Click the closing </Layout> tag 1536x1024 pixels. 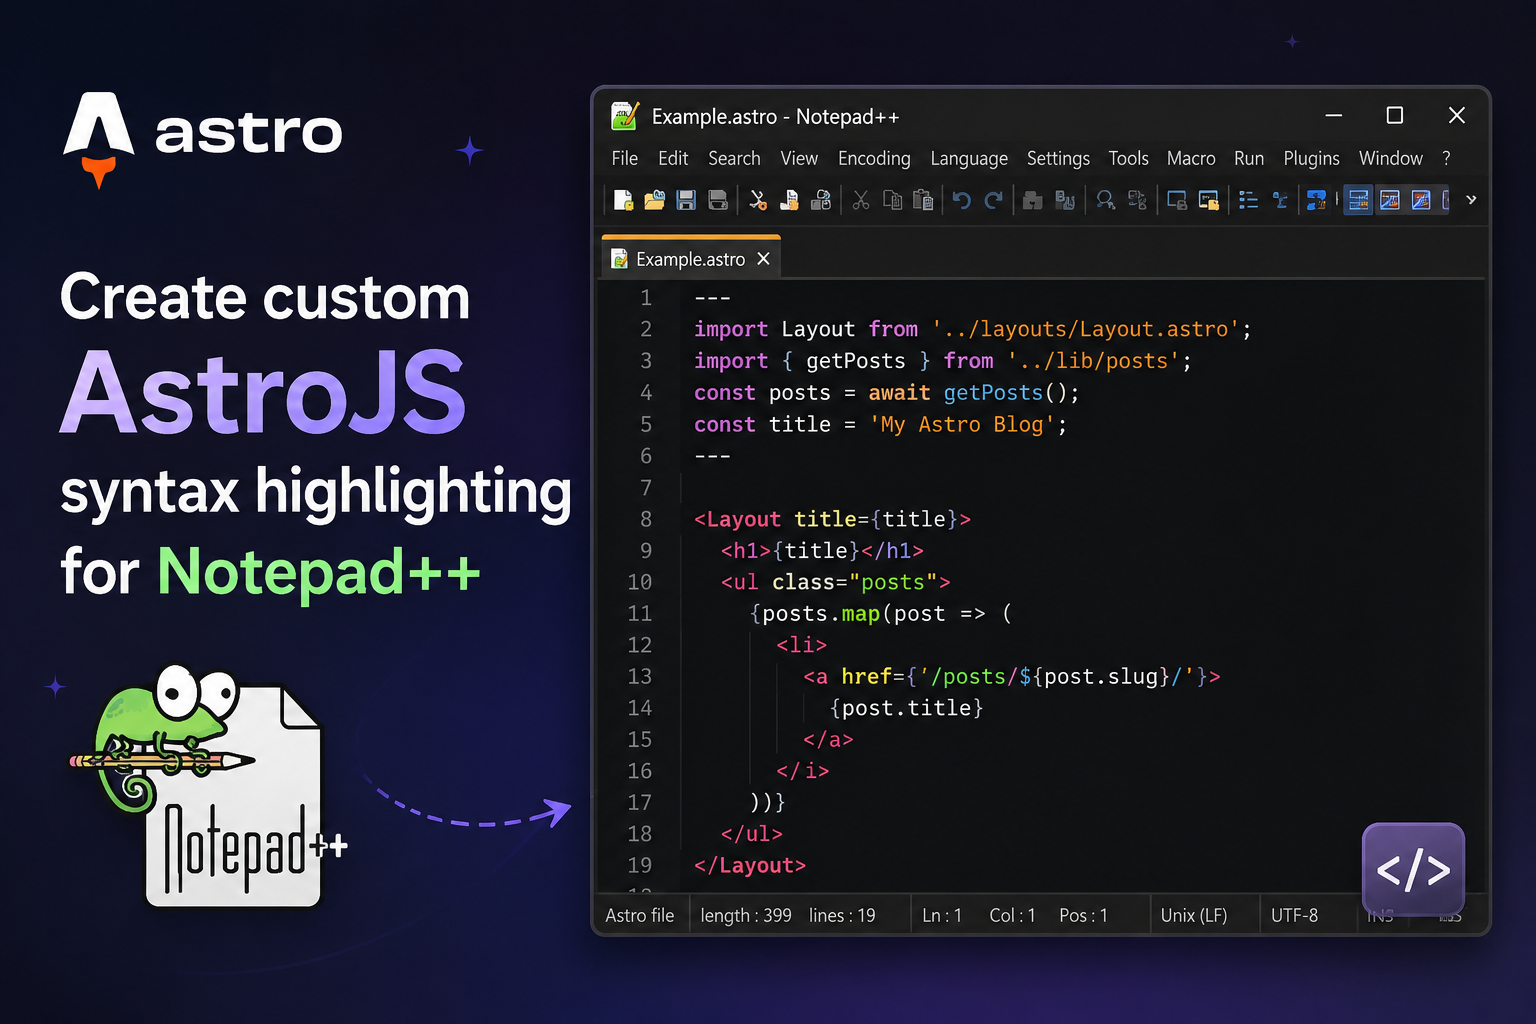(x=750, y=866)
